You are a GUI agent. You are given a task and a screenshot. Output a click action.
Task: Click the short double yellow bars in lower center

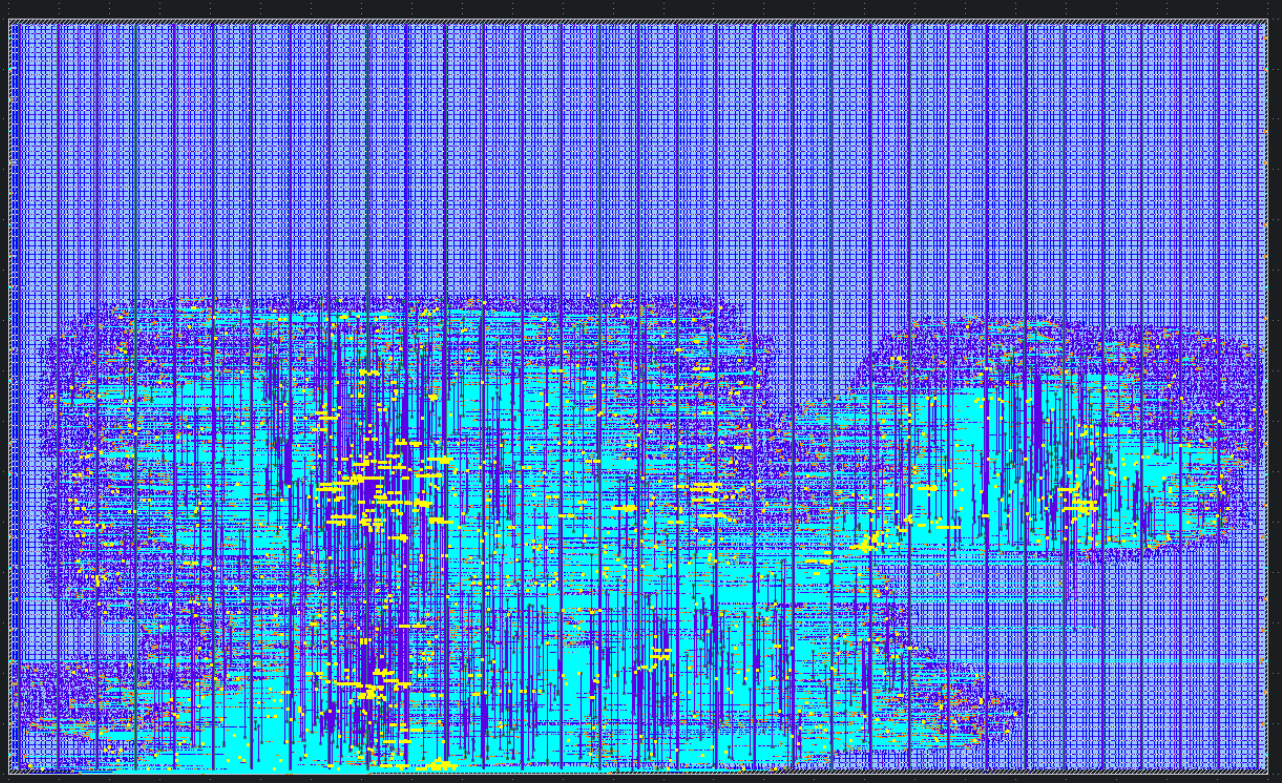tap(661, 655)
